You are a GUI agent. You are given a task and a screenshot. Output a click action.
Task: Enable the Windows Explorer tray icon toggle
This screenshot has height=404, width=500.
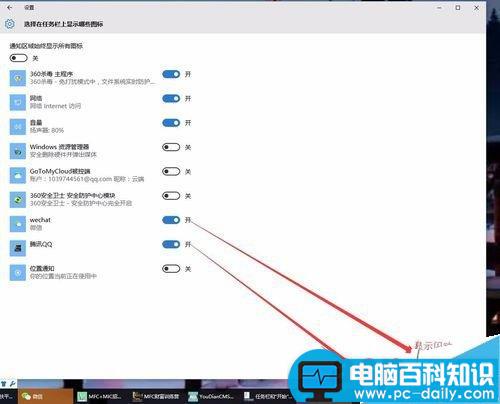(x=171, y=147)
